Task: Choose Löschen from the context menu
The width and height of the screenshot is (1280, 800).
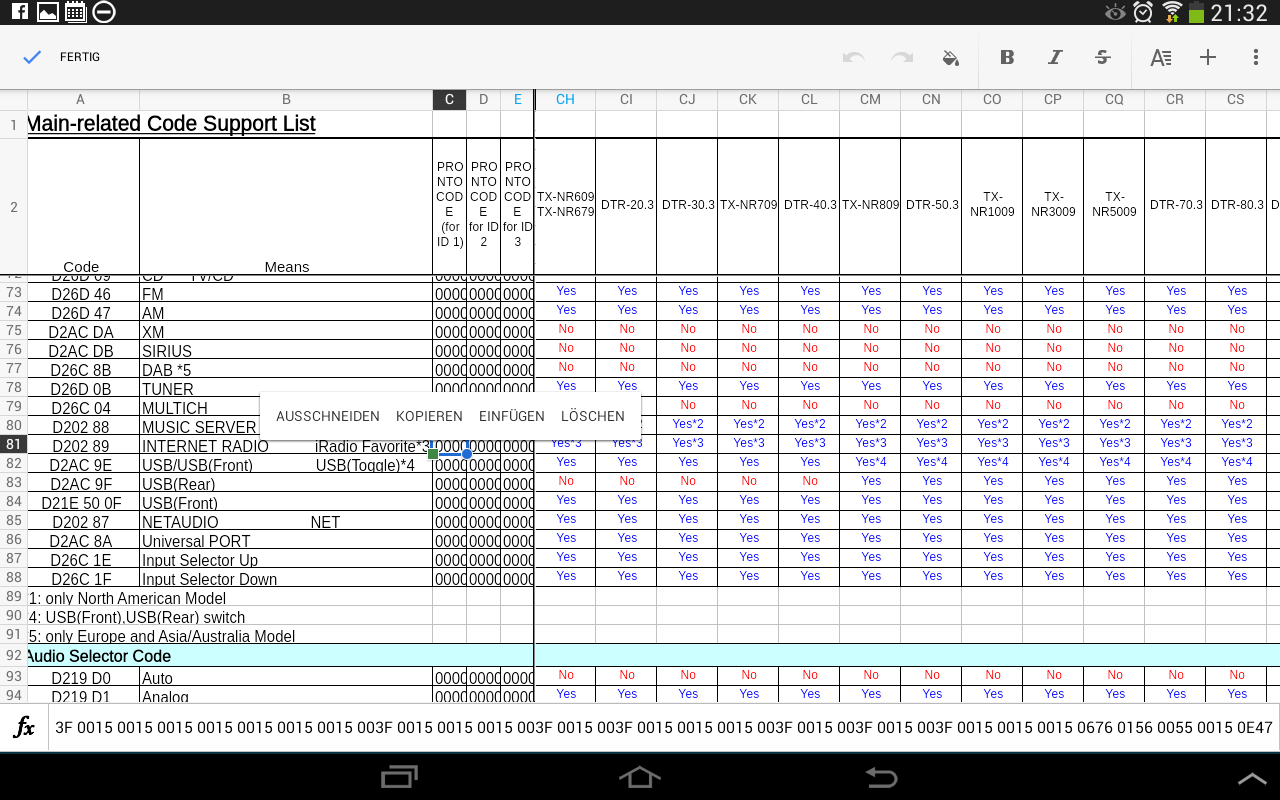Action: pyautogui.click(x=593, y=416)
